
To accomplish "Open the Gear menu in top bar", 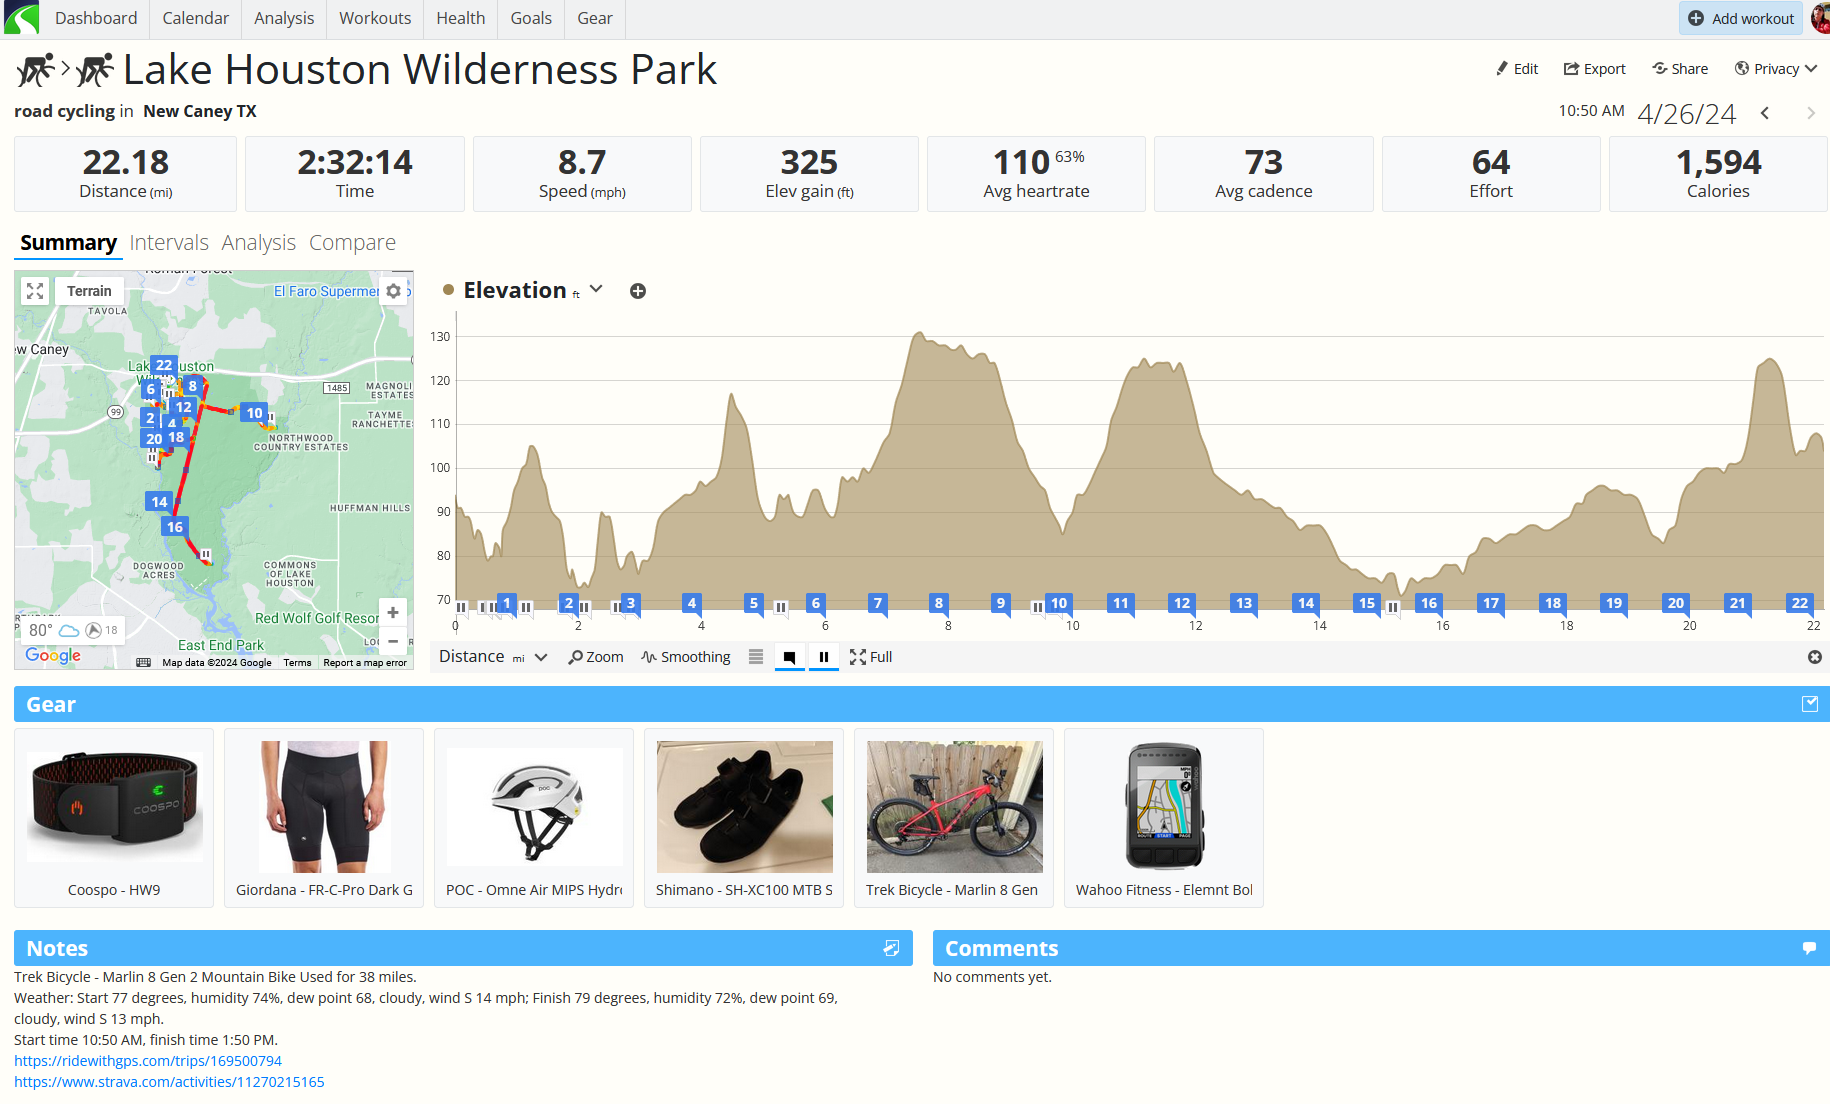I will (595, 18).
